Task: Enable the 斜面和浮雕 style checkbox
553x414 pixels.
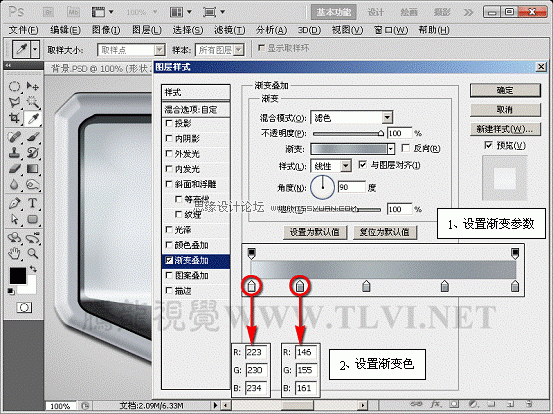Action: click(x=169, y=184)
